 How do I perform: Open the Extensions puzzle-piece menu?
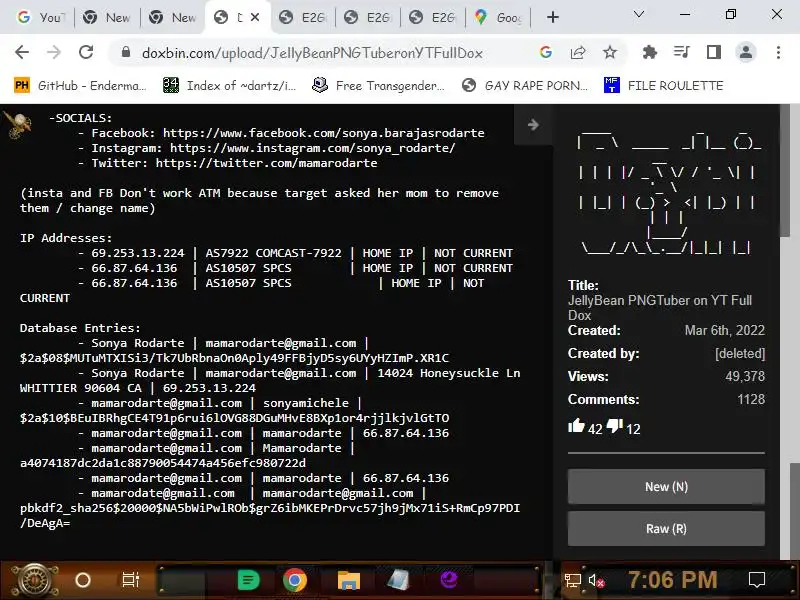[x=649, y=52]
